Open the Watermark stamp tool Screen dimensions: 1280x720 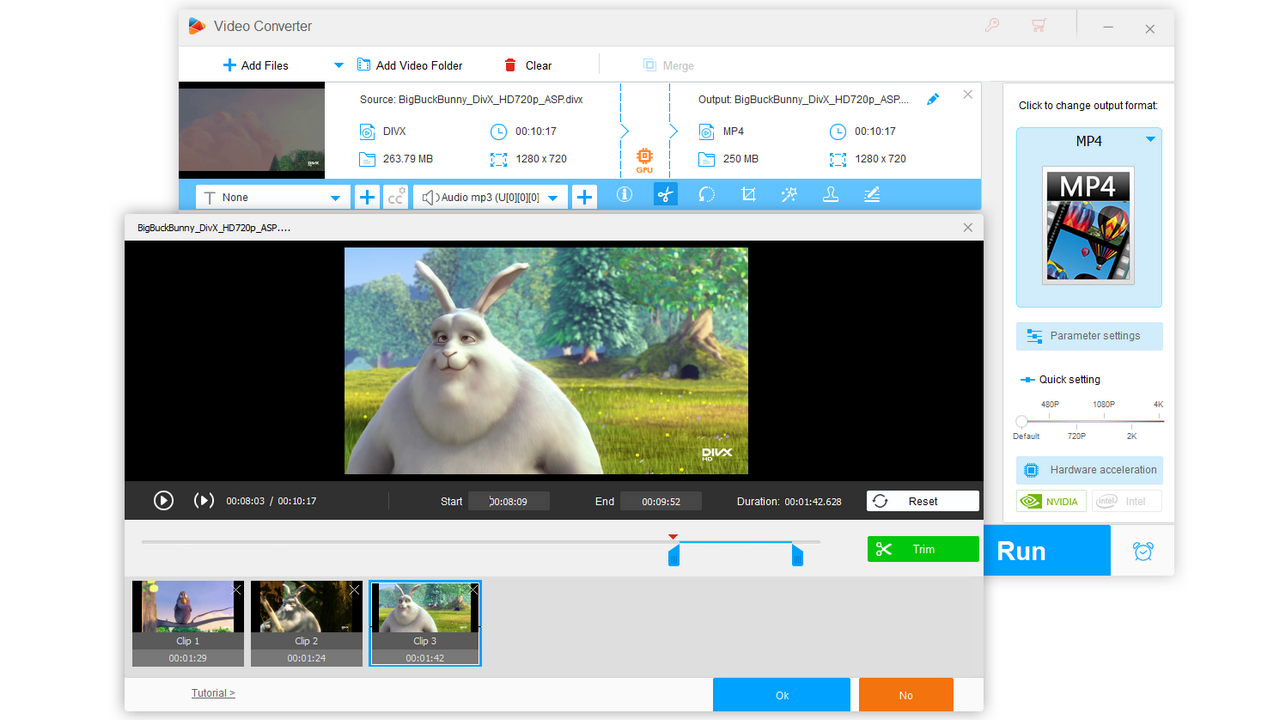click(x=830, y=196)
